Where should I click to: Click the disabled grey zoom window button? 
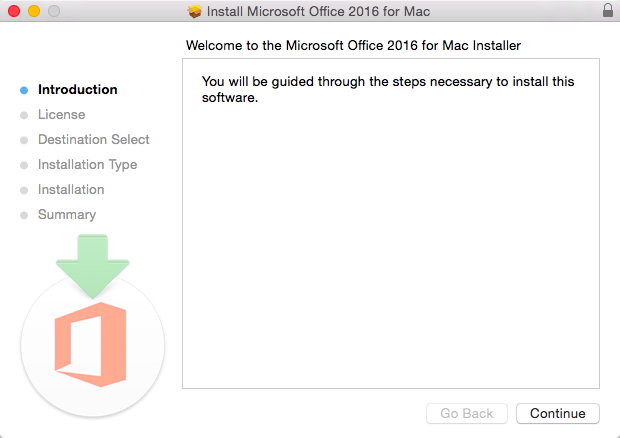(x=53, y=11)
